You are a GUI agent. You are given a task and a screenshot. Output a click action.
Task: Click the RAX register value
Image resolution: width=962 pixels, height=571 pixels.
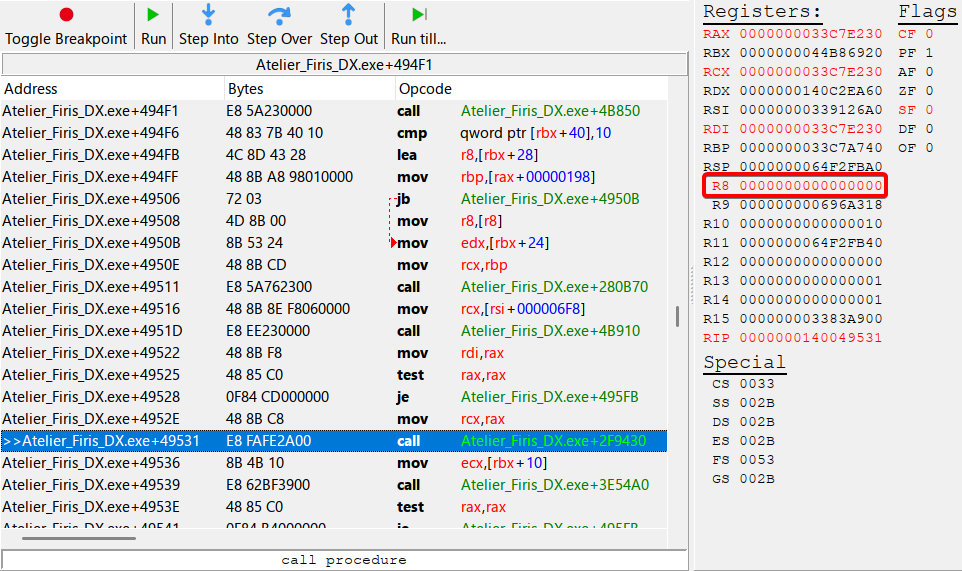click(x=811, y=34)
